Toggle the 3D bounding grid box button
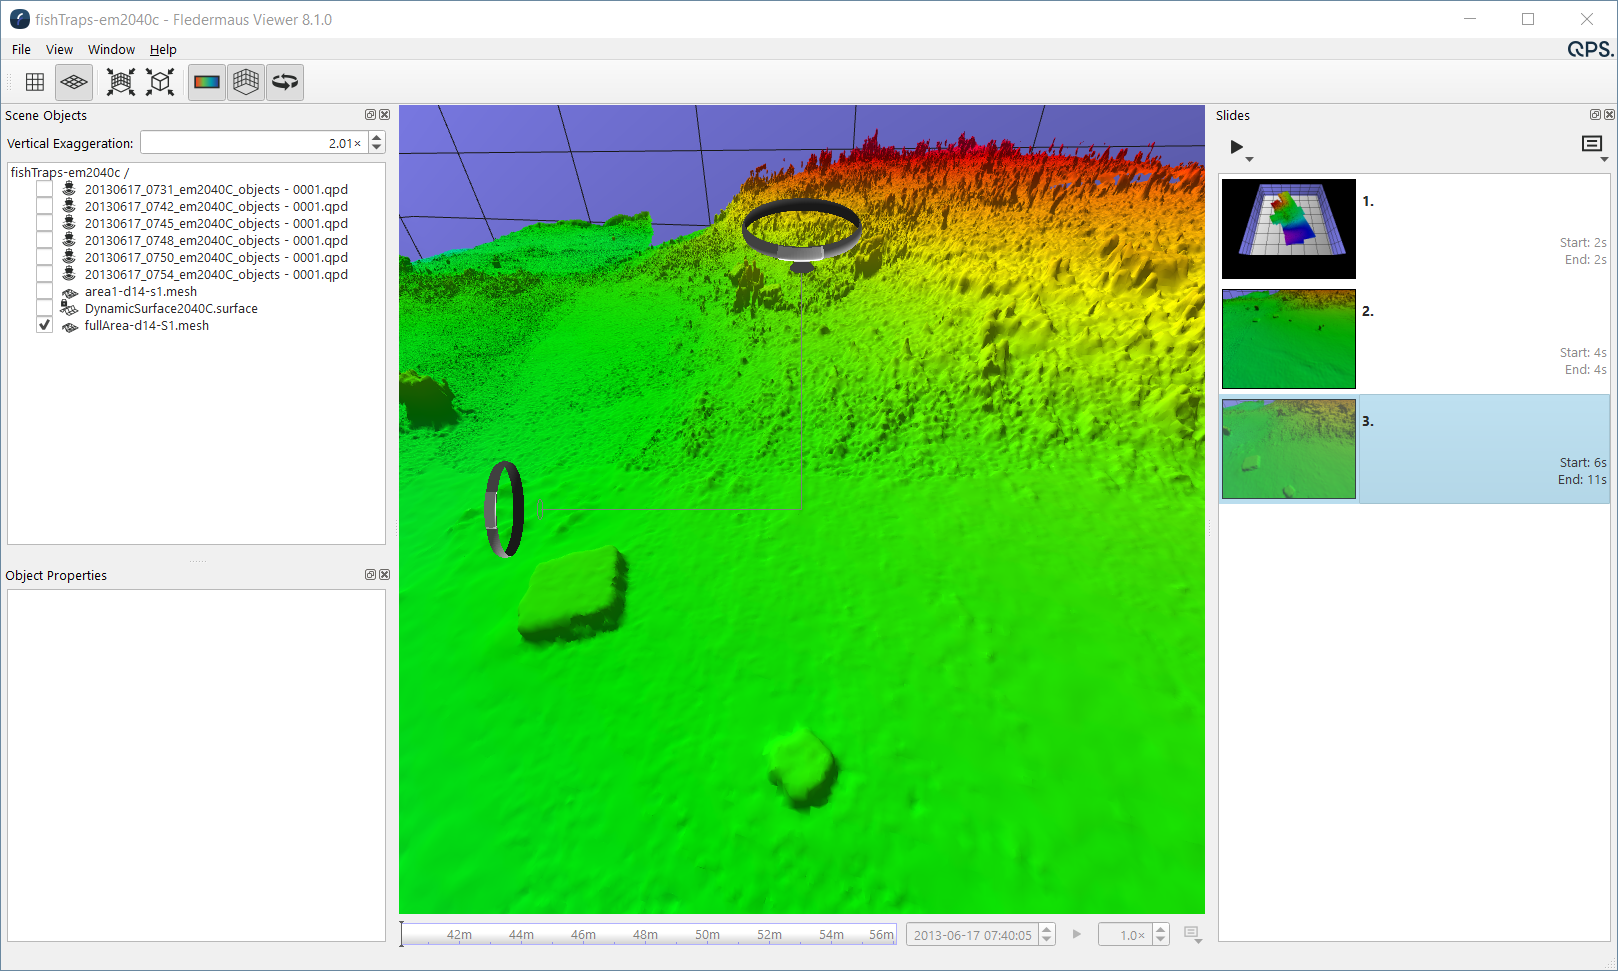 (x=246, y=82)
